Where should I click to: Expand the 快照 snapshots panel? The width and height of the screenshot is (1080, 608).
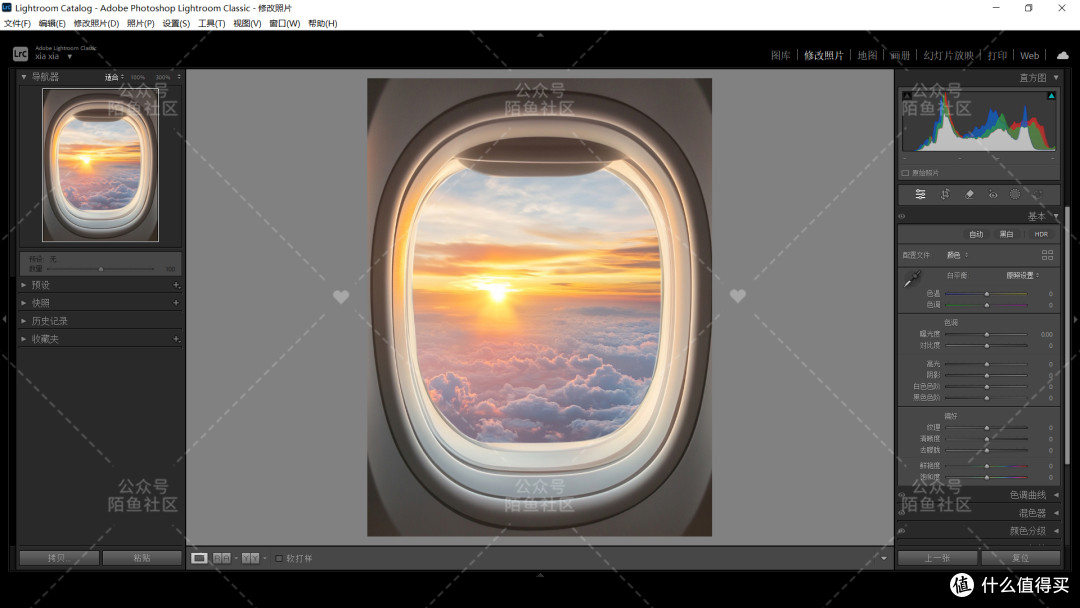pos(24,303)
